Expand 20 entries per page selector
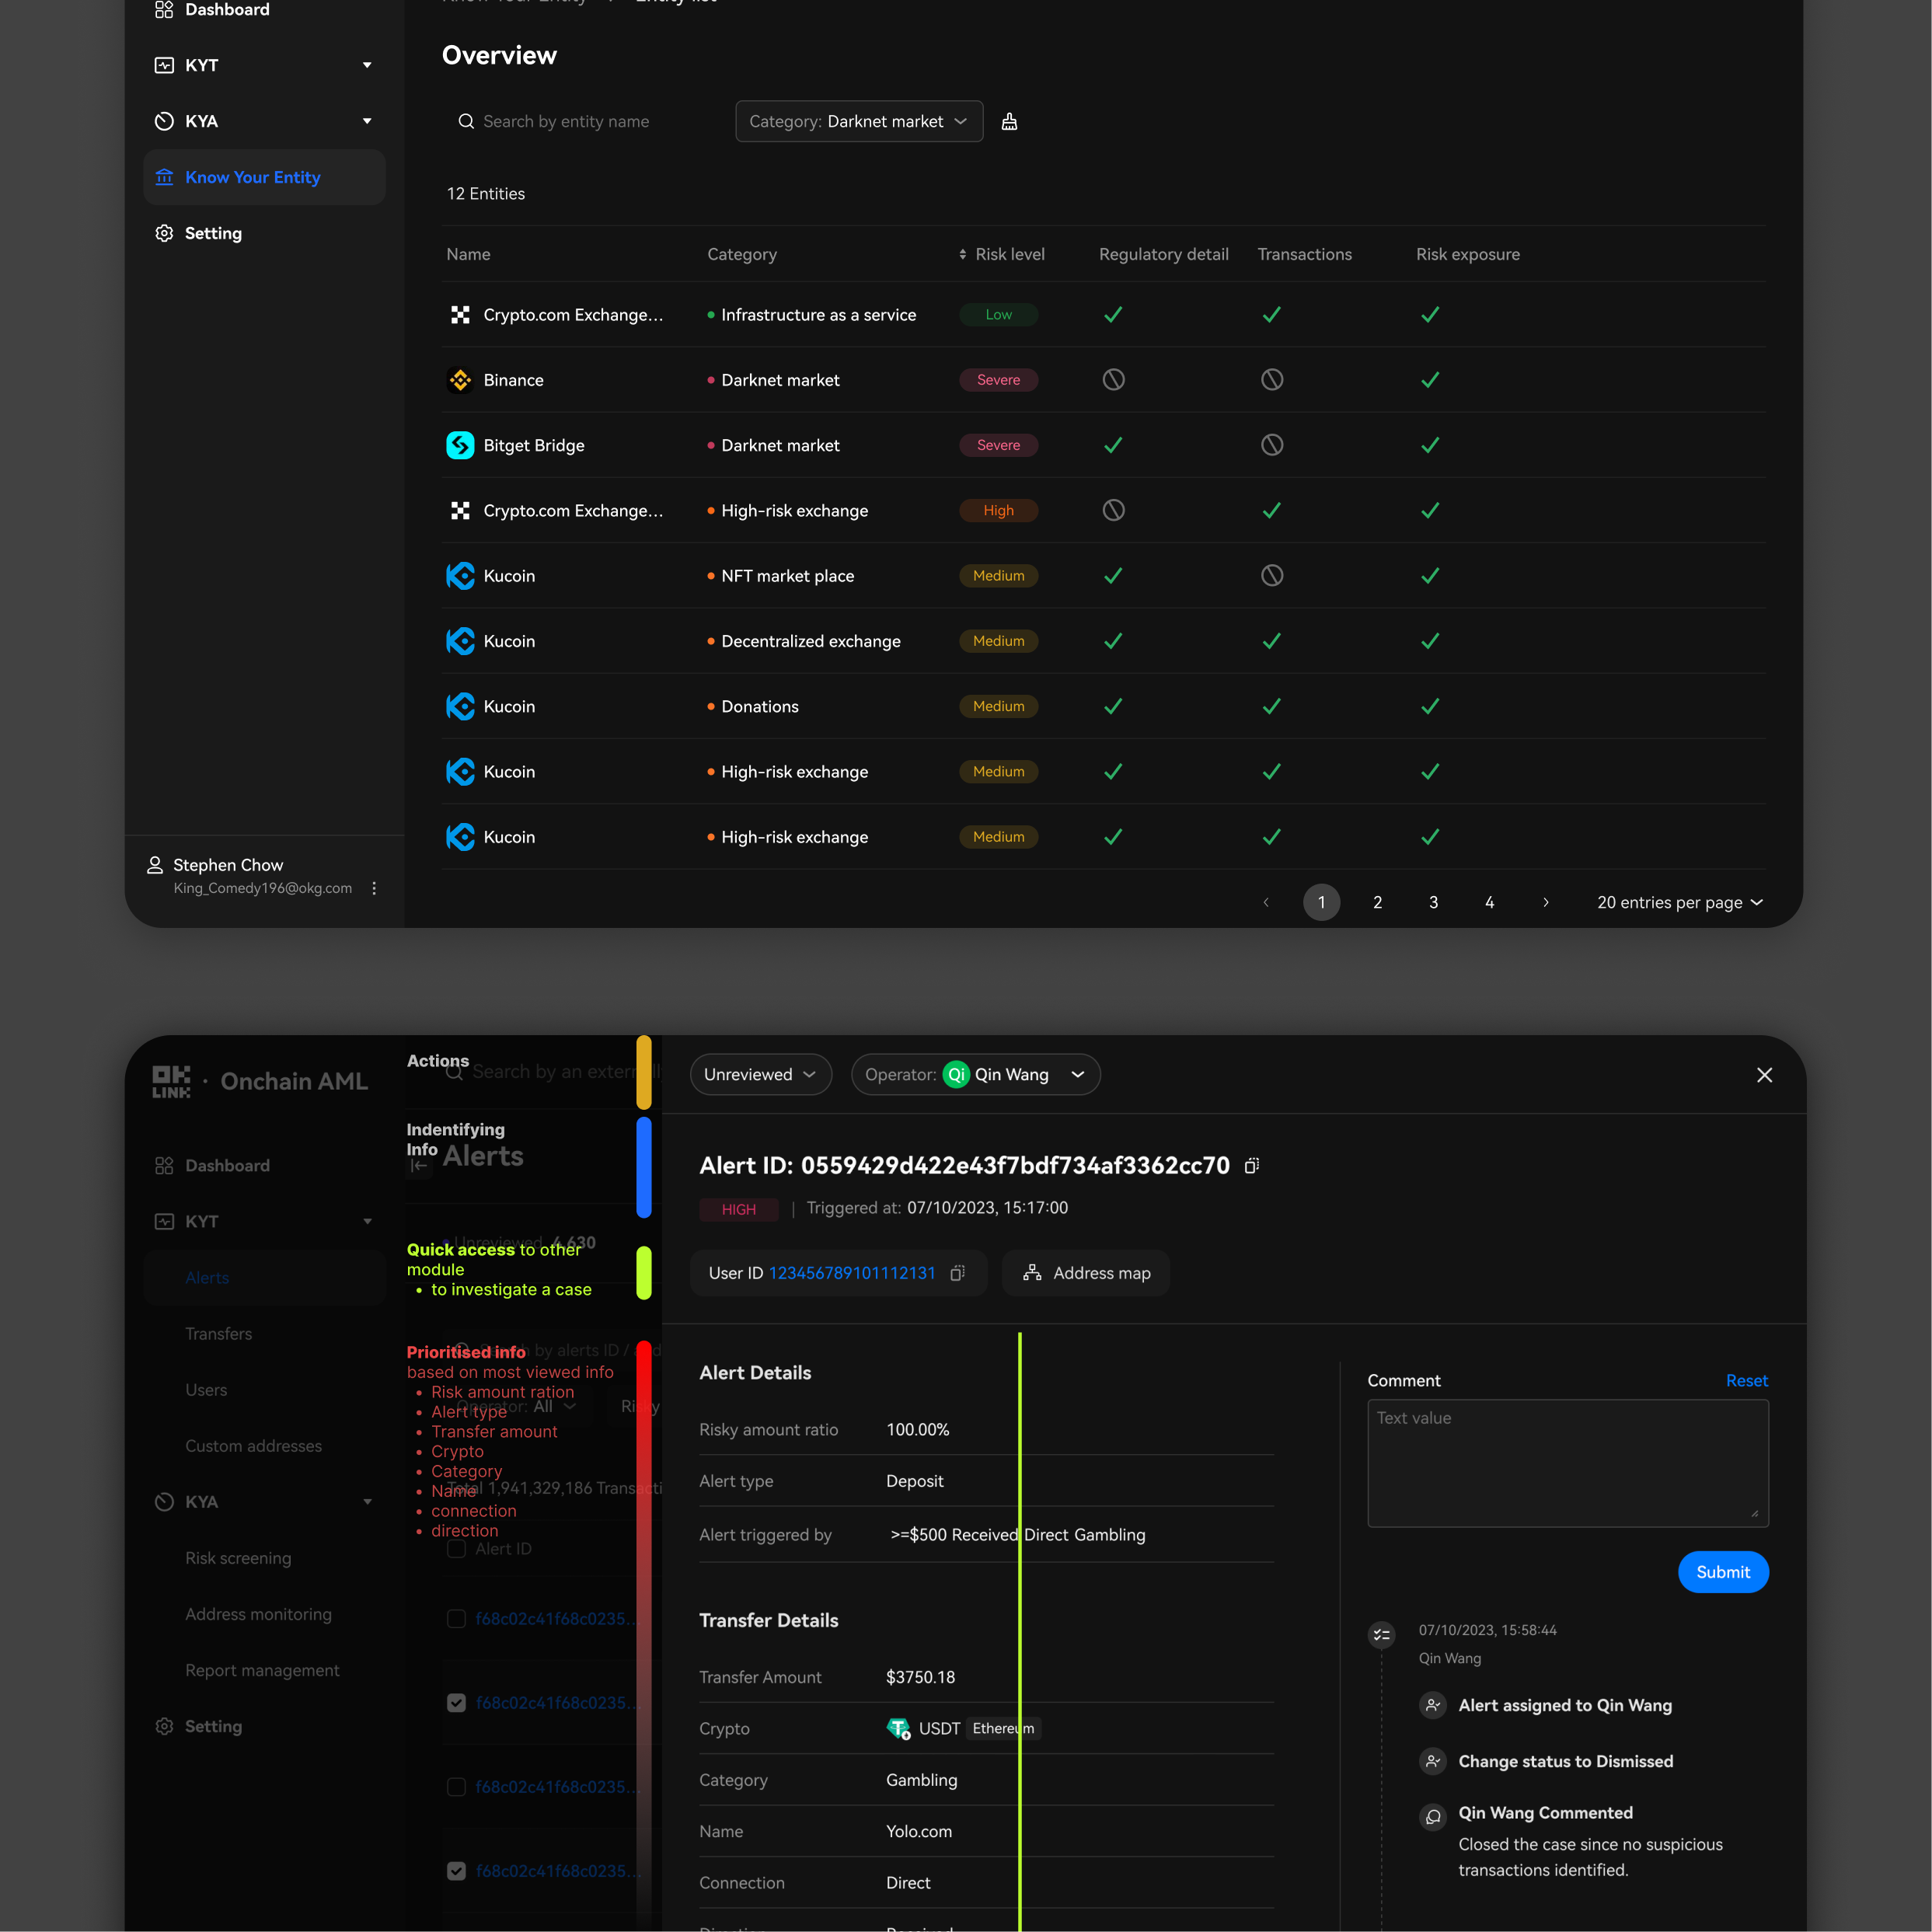The image size is (1932, 1932). (1679, 902)
